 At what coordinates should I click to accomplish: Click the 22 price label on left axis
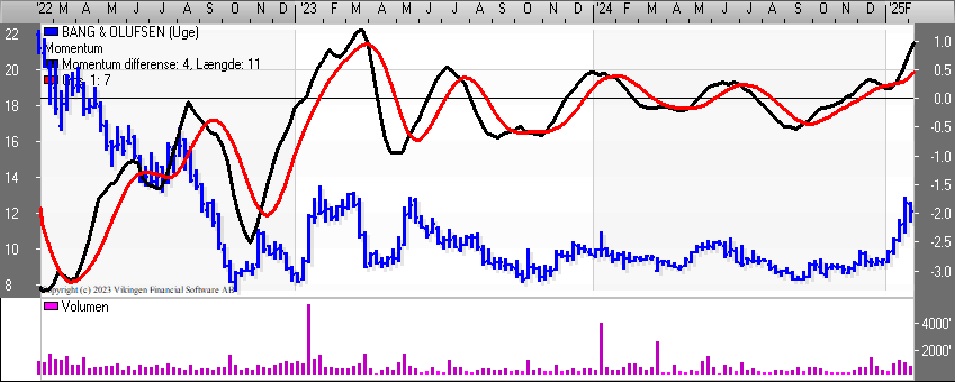[12, 35]
